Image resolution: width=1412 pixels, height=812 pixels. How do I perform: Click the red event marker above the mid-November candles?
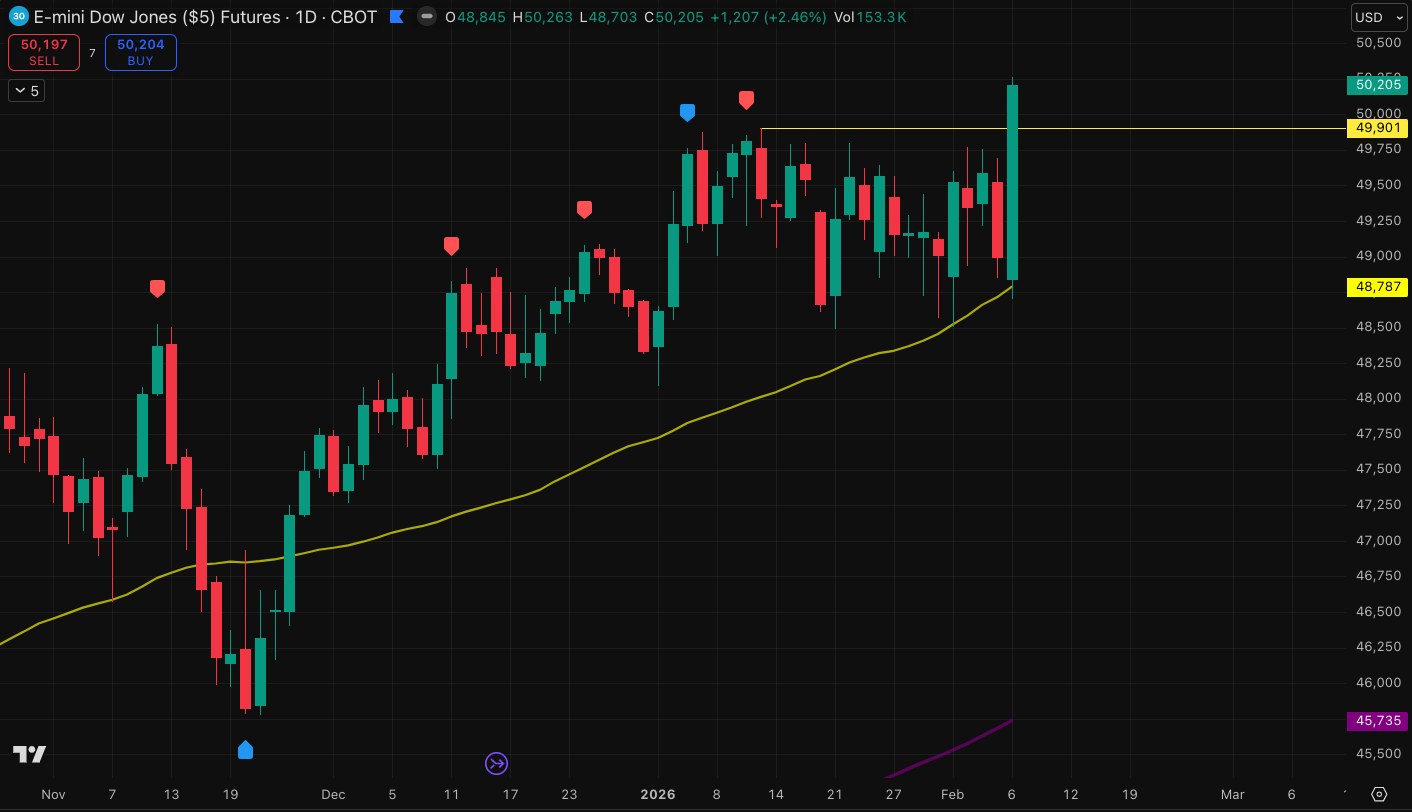point(157,288)
